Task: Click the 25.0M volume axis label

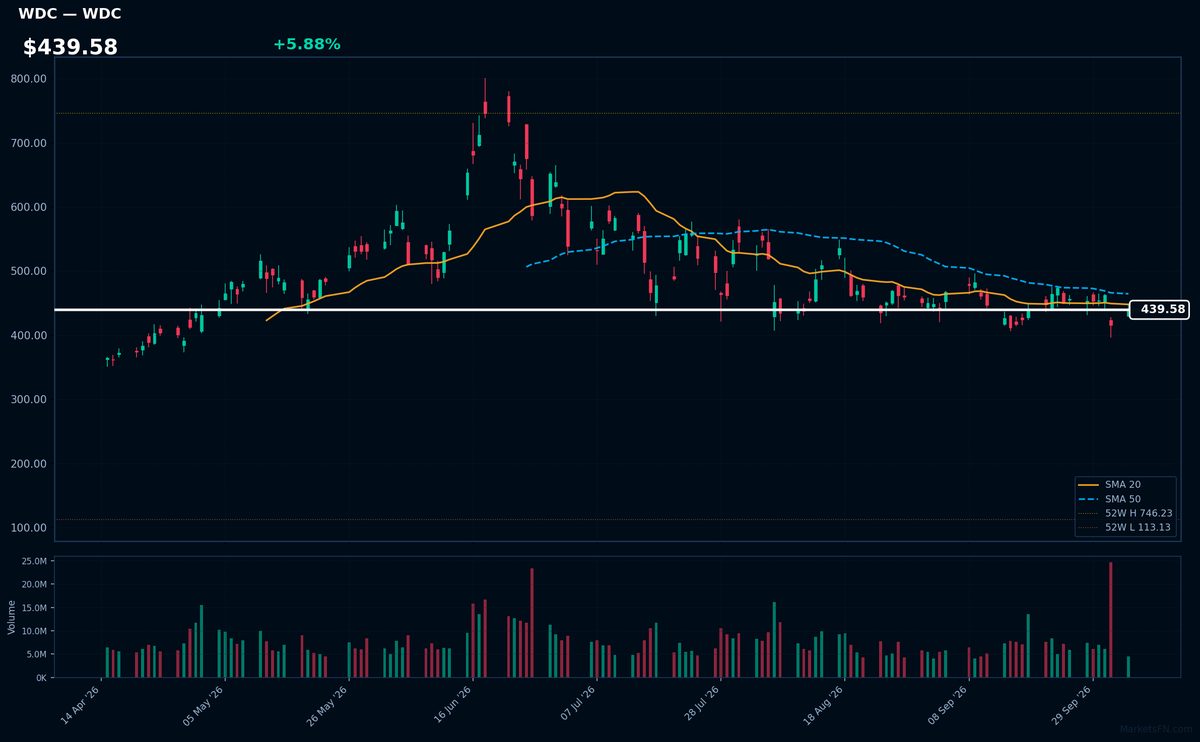Action: click(x=34, y=561)
